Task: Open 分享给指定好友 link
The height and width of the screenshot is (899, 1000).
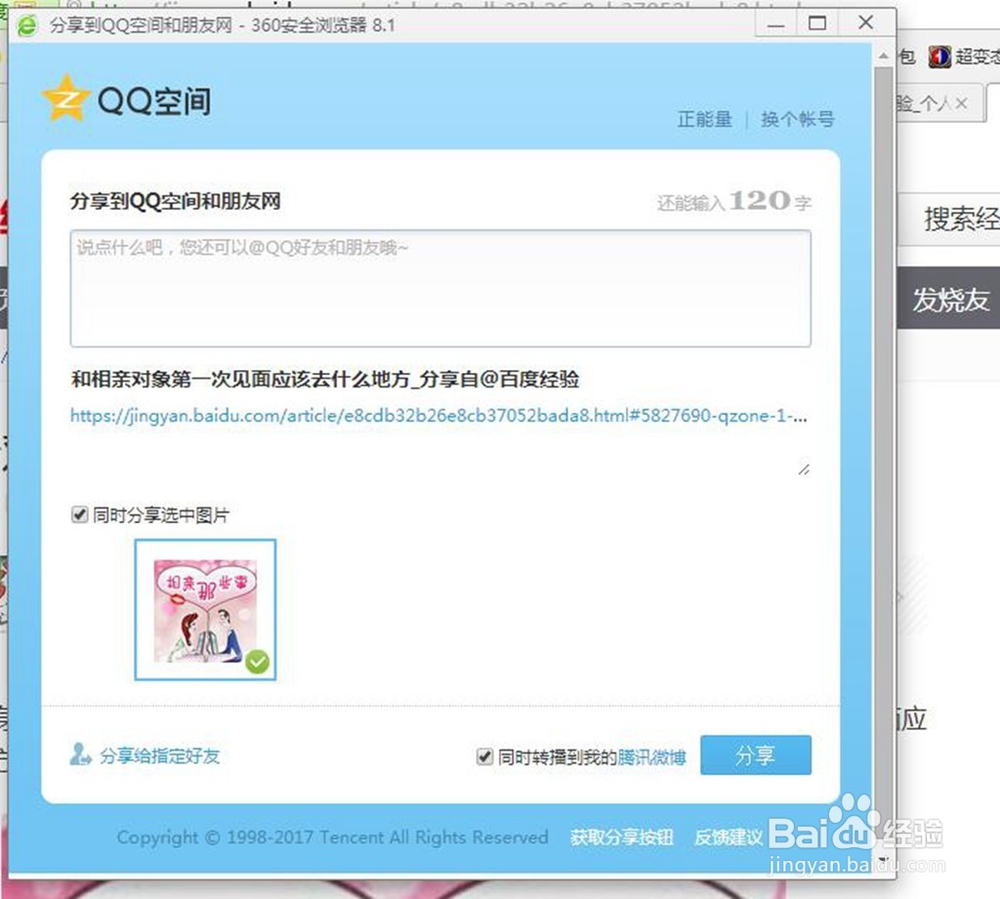Action: 160,756
